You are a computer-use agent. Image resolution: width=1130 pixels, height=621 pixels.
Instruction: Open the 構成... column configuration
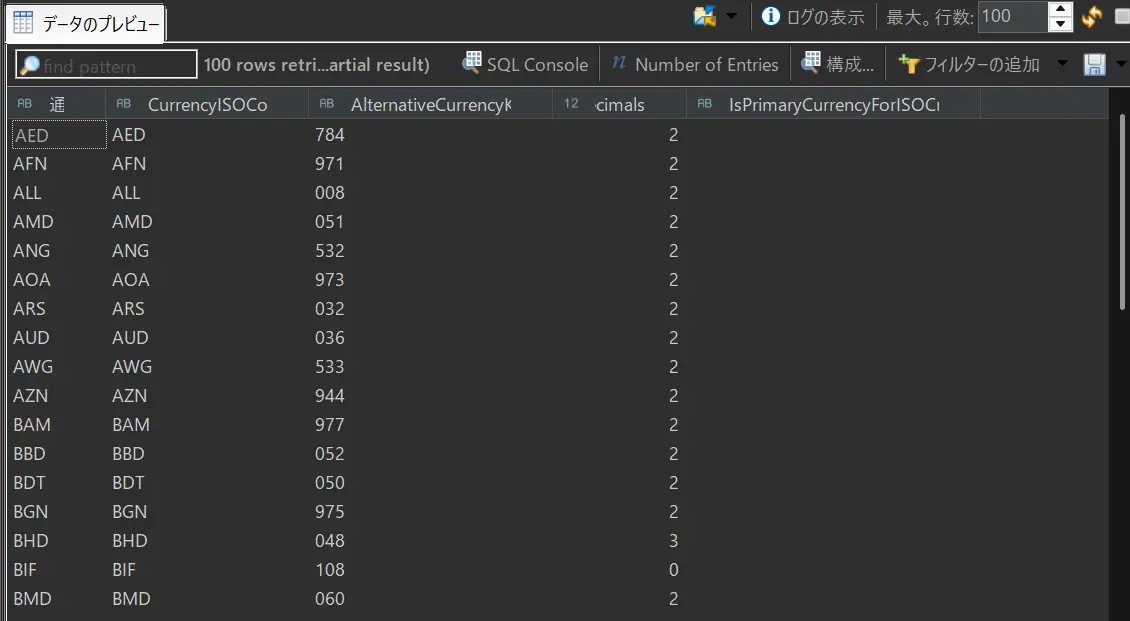coord(838,64)
